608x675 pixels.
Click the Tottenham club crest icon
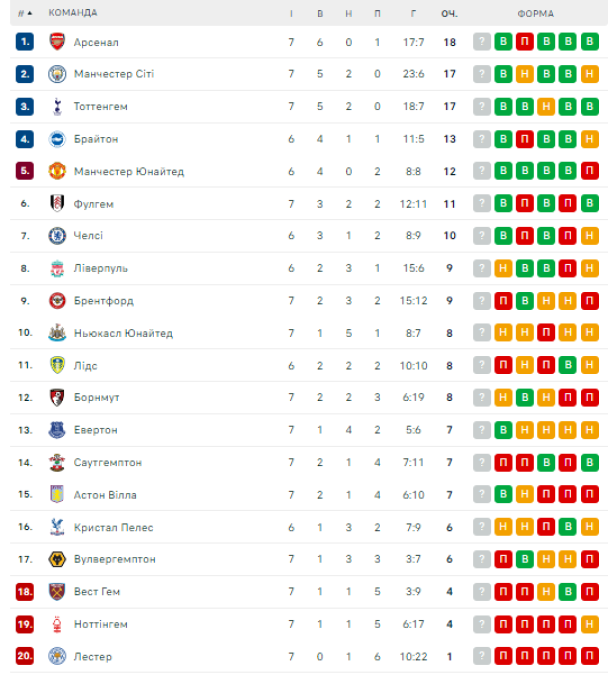[56, 107]
